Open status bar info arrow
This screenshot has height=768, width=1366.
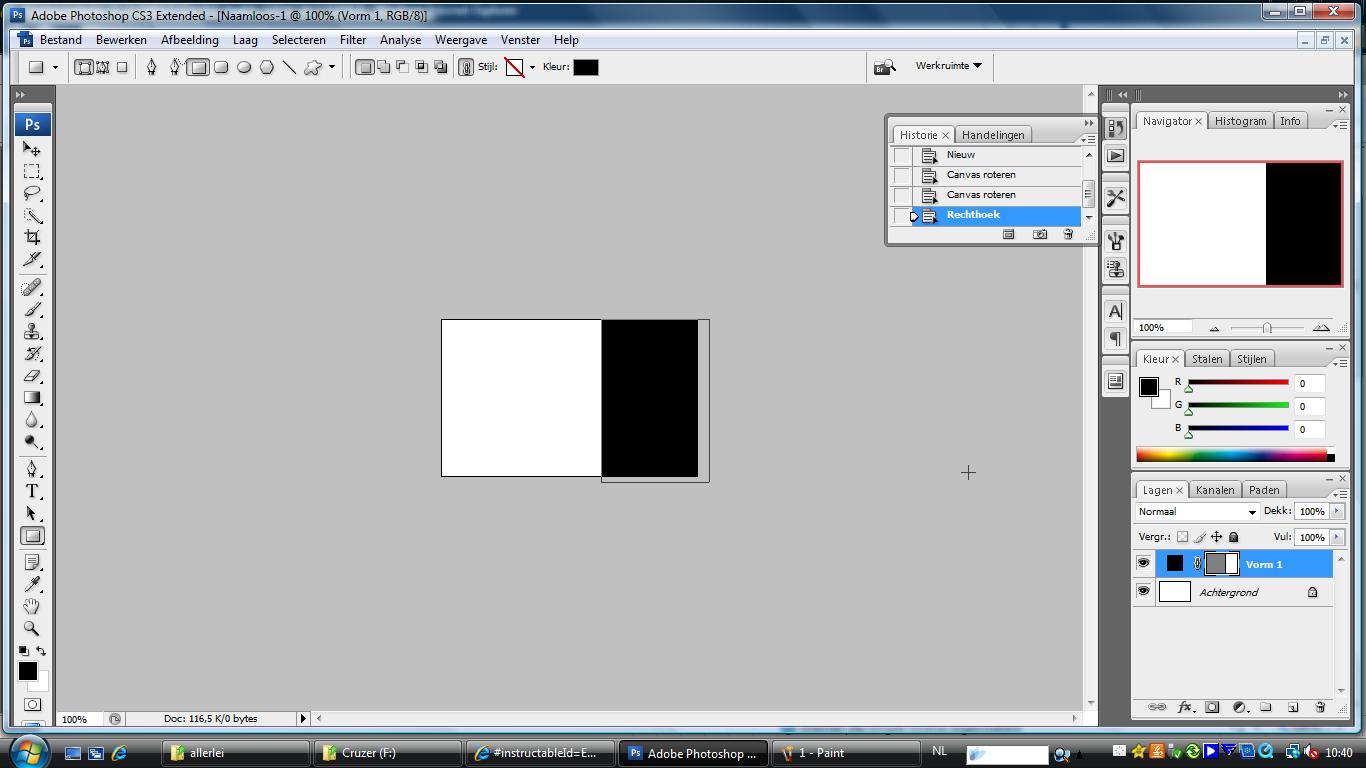(x=303, y=718)
